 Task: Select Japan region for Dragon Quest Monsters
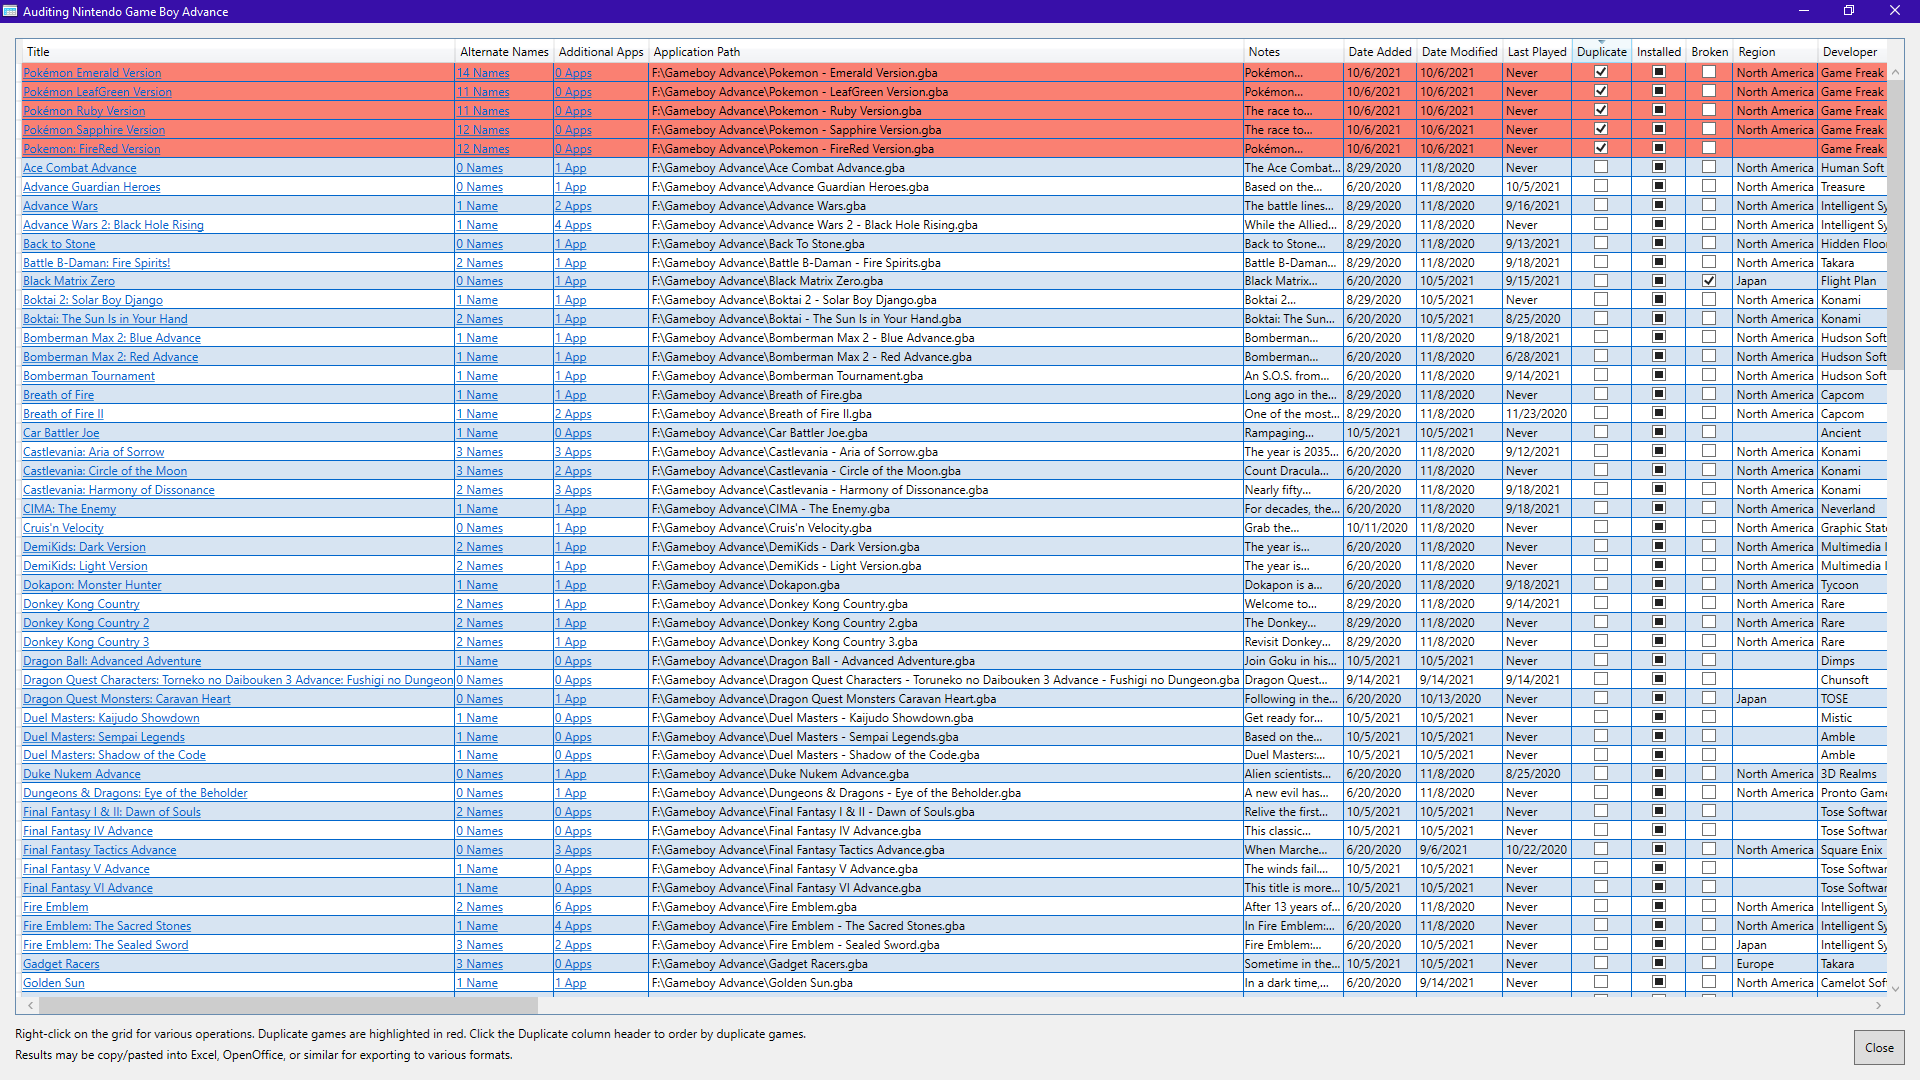tap(1775, 699)
